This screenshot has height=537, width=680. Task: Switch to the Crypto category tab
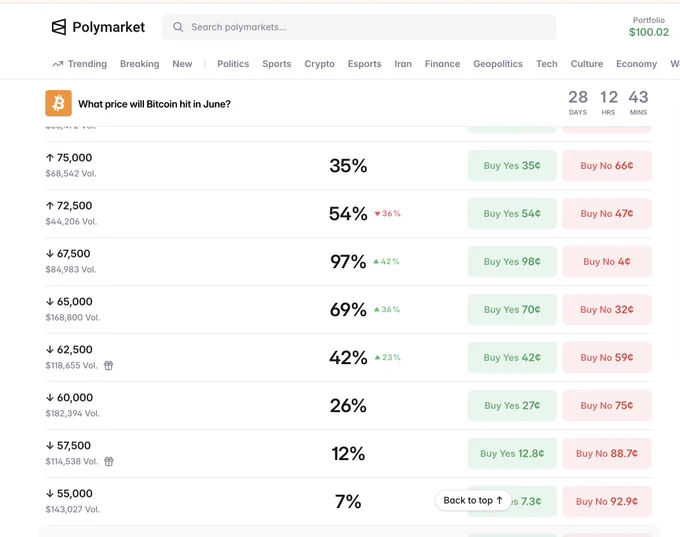point(319,64)
